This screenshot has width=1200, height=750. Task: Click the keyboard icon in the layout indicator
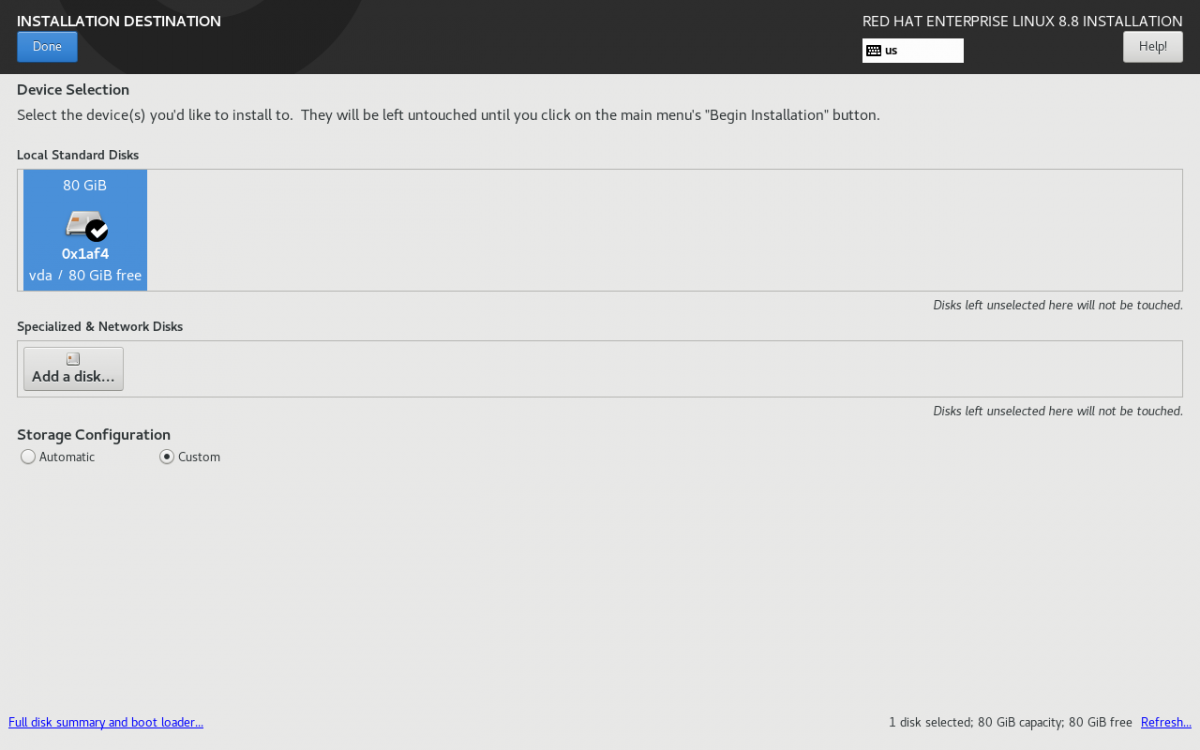pyautogui.click(x=873, y=50)
